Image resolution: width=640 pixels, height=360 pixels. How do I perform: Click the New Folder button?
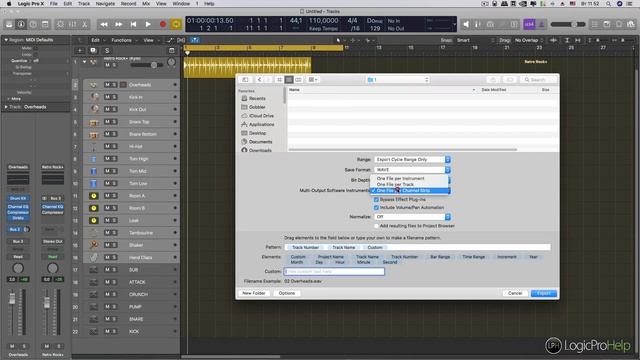pos(254,293)
